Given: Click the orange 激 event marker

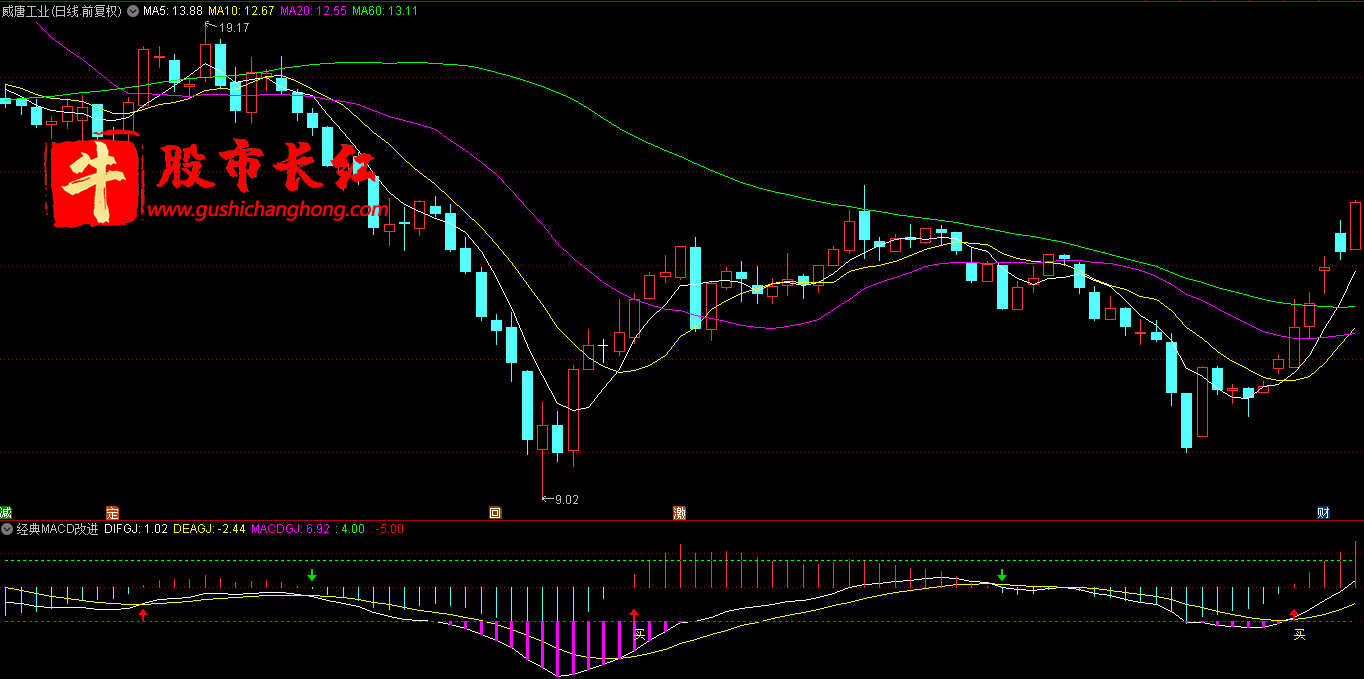Looking at the screenshot, I should (680, 513).
